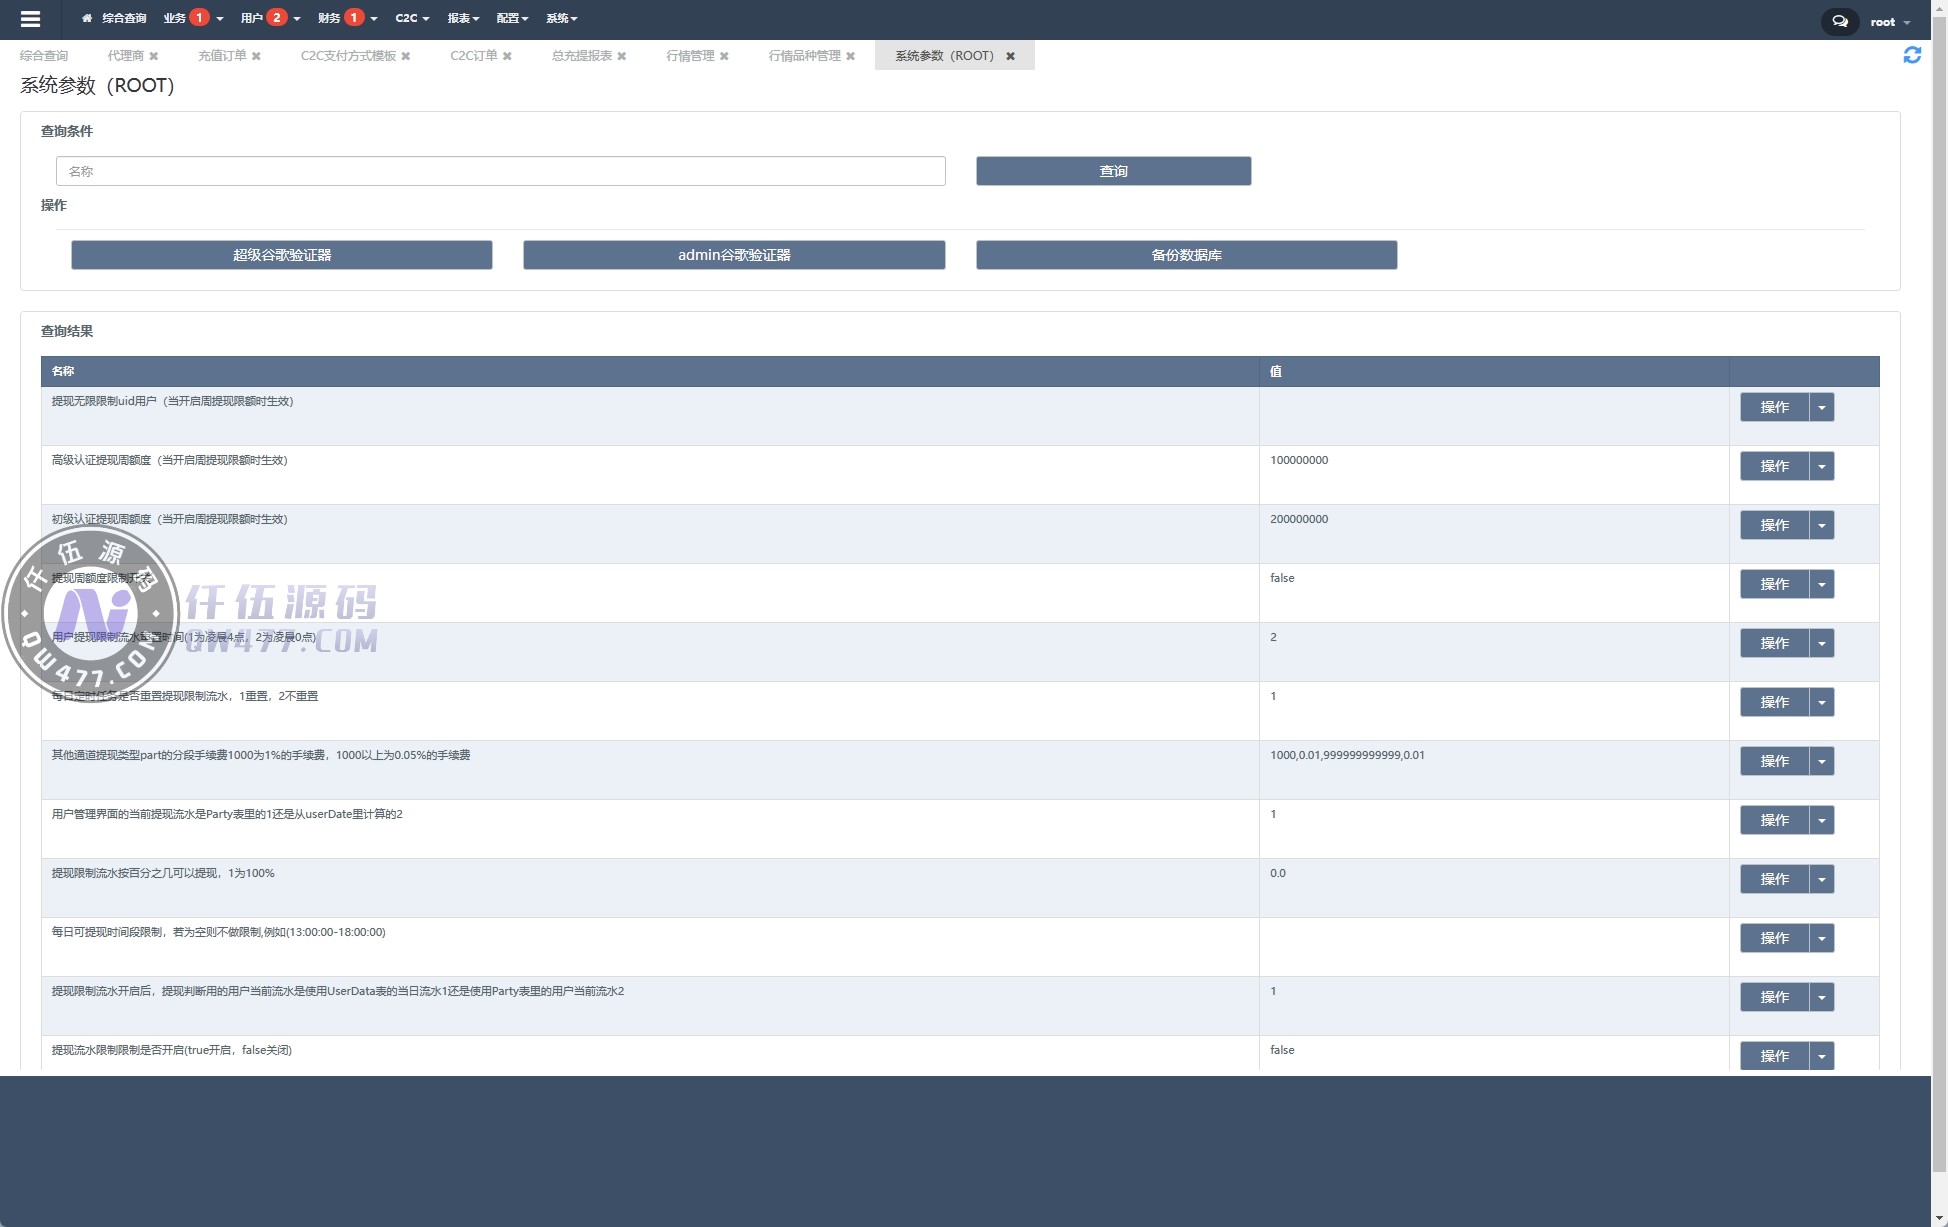The image size is (1948, 1227).
Task: Click the 查询 search button
Action: (1113, 171)
